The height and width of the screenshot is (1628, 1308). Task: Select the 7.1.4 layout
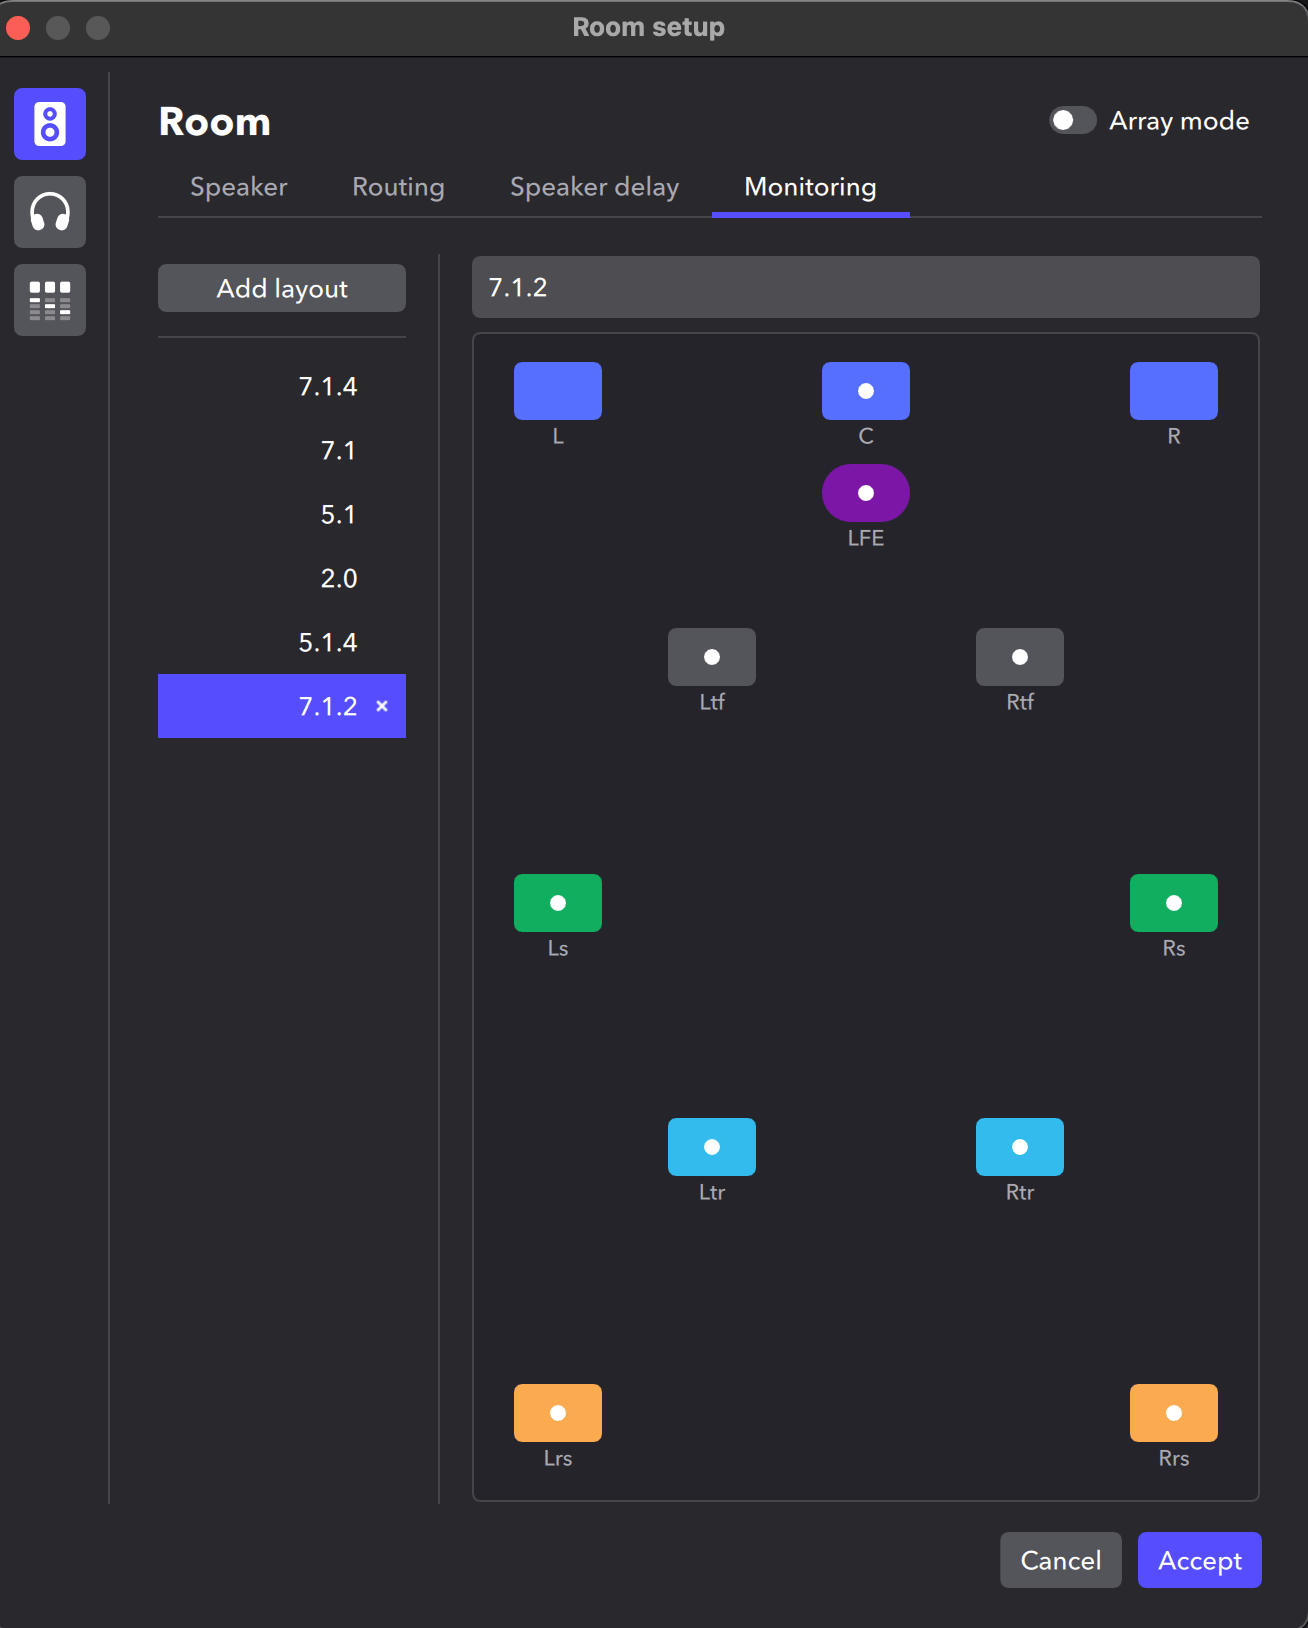[282, 386]
